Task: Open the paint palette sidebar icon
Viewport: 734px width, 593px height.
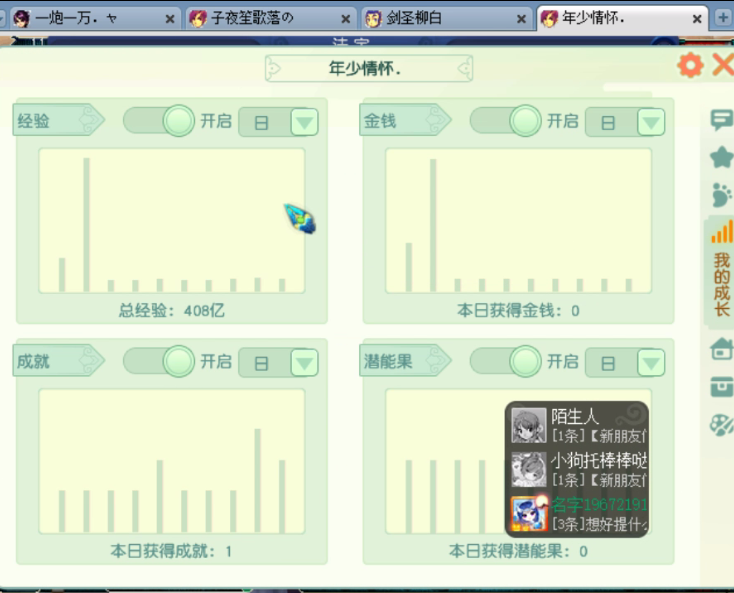Action: (721, 425)
